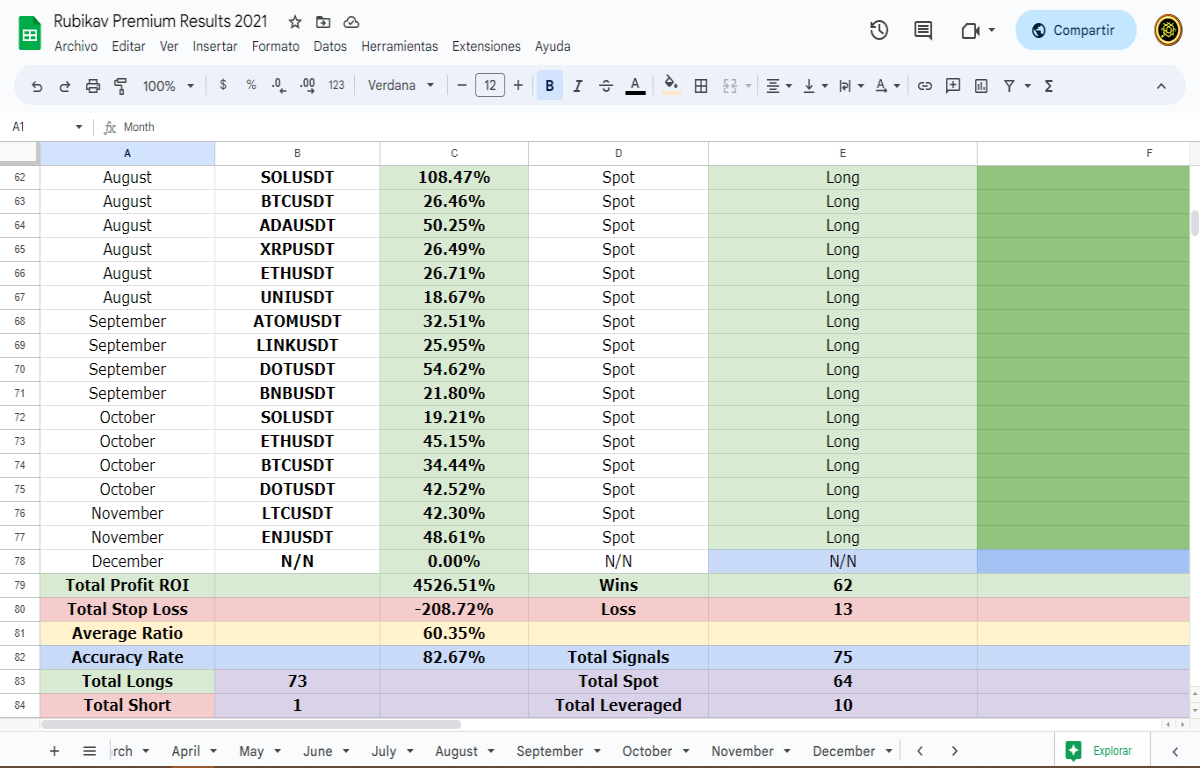Undo the last action in toolbar
Viewport: 1200px width, 768px height.
(x=37, y=86)
